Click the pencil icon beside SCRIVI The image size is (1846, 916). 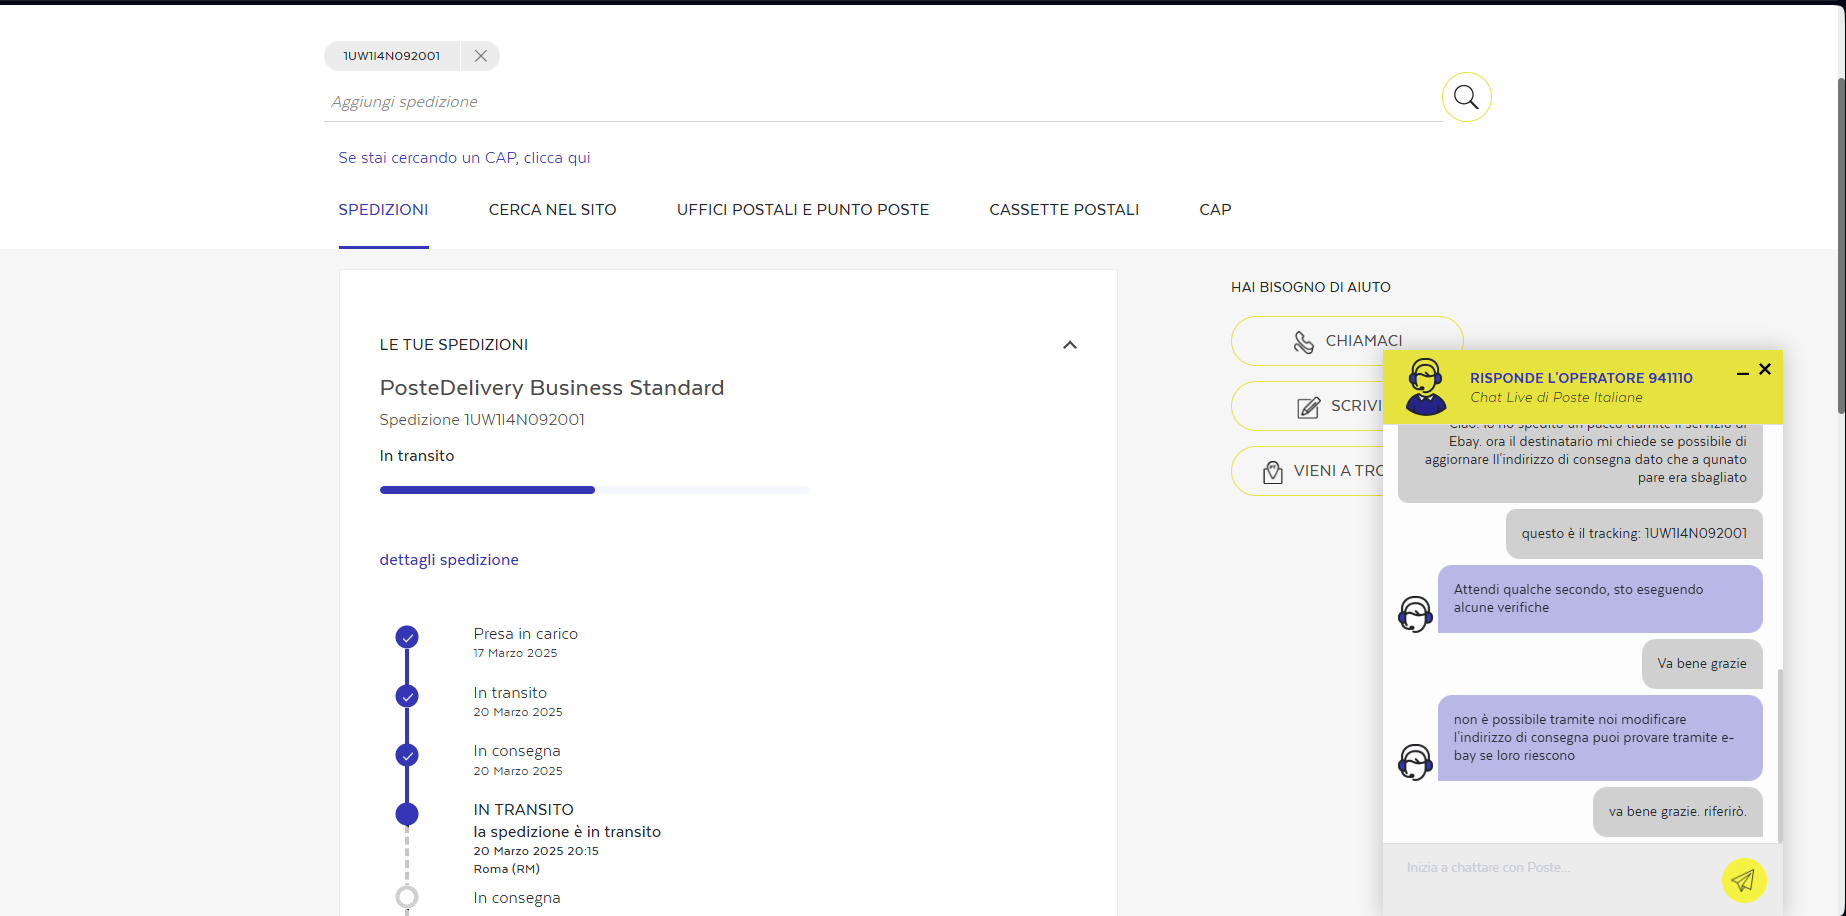click(1308, 407)
